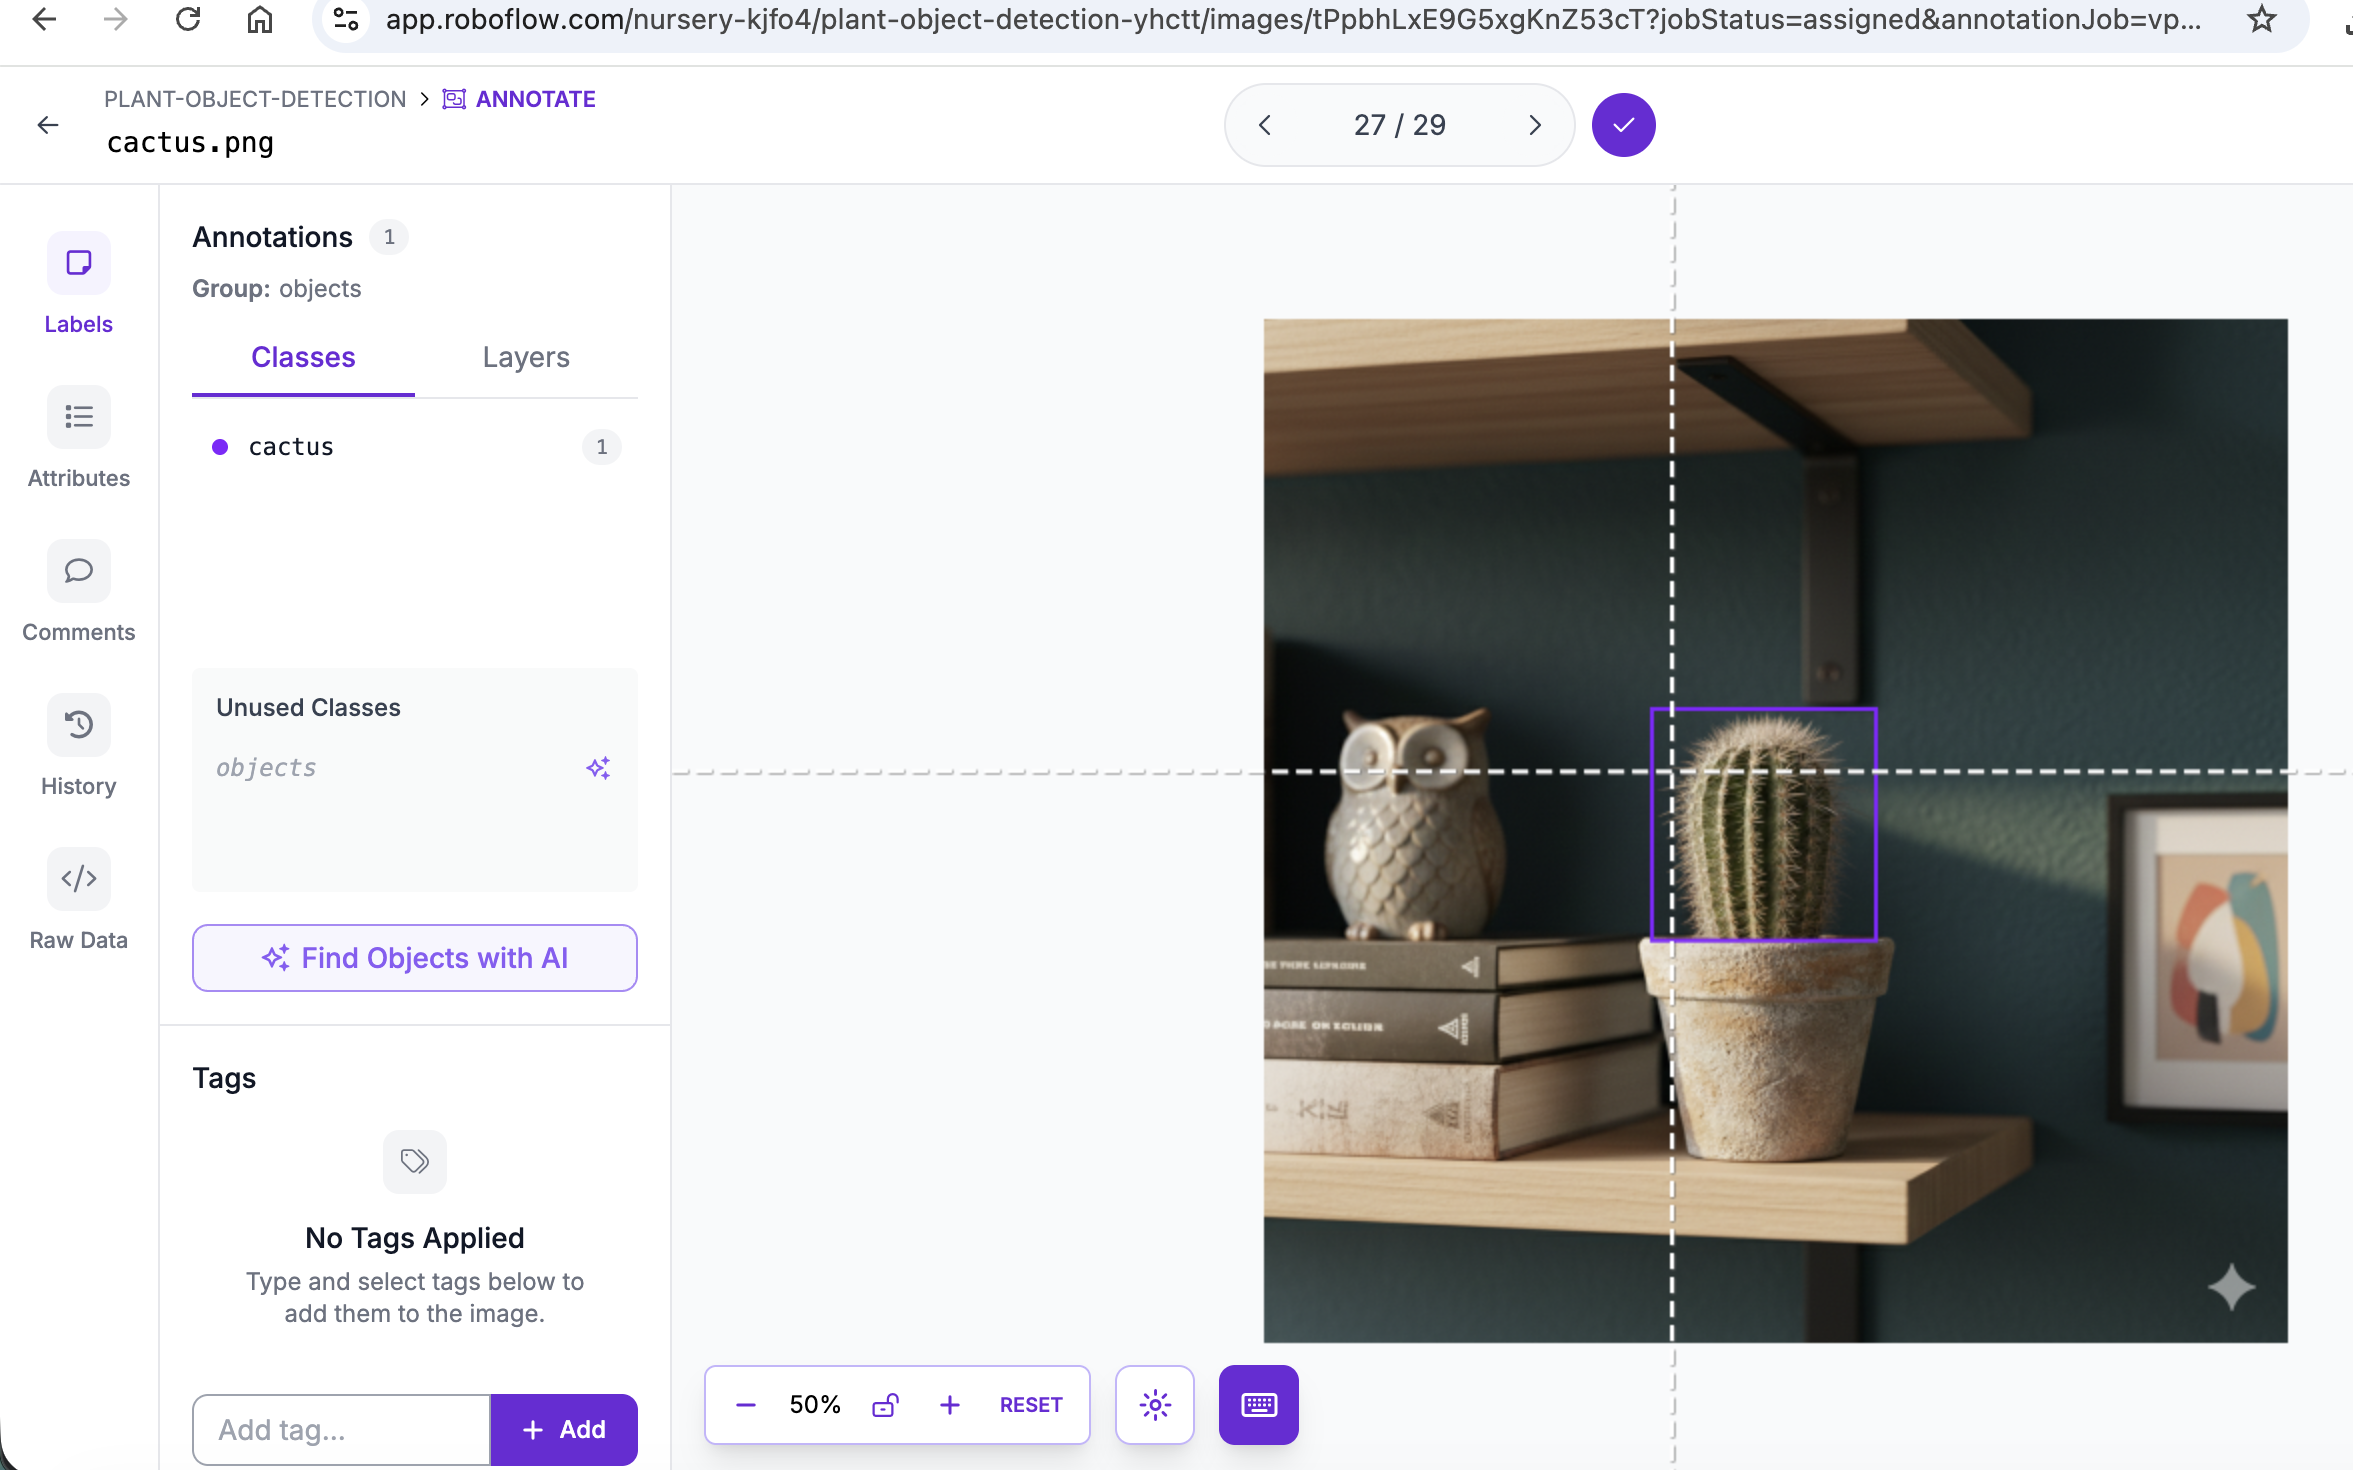Click the zoom in plus button
This screenshot has height=1470, width=2353.
pyautogui.click(x=949, y=1405)
